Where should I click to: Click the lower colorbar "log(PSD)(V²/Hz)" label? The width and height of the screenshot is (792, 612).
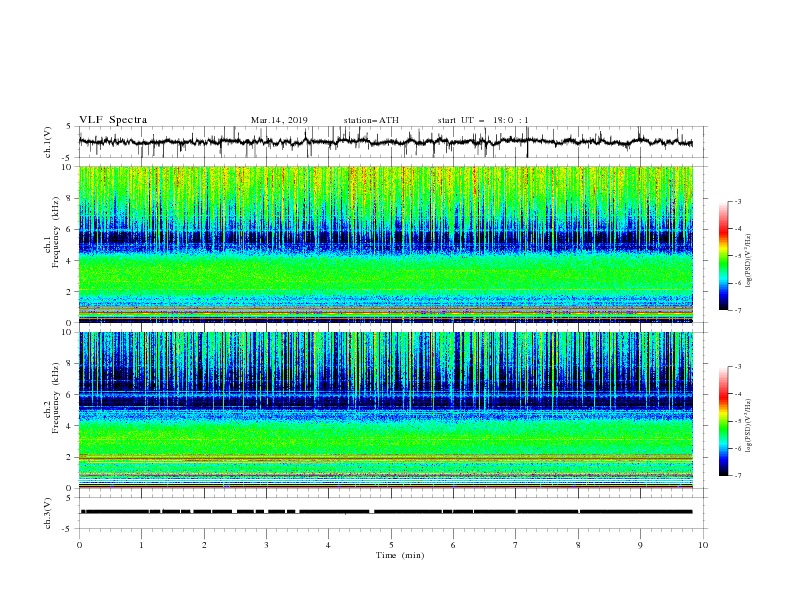coord(749,425)
